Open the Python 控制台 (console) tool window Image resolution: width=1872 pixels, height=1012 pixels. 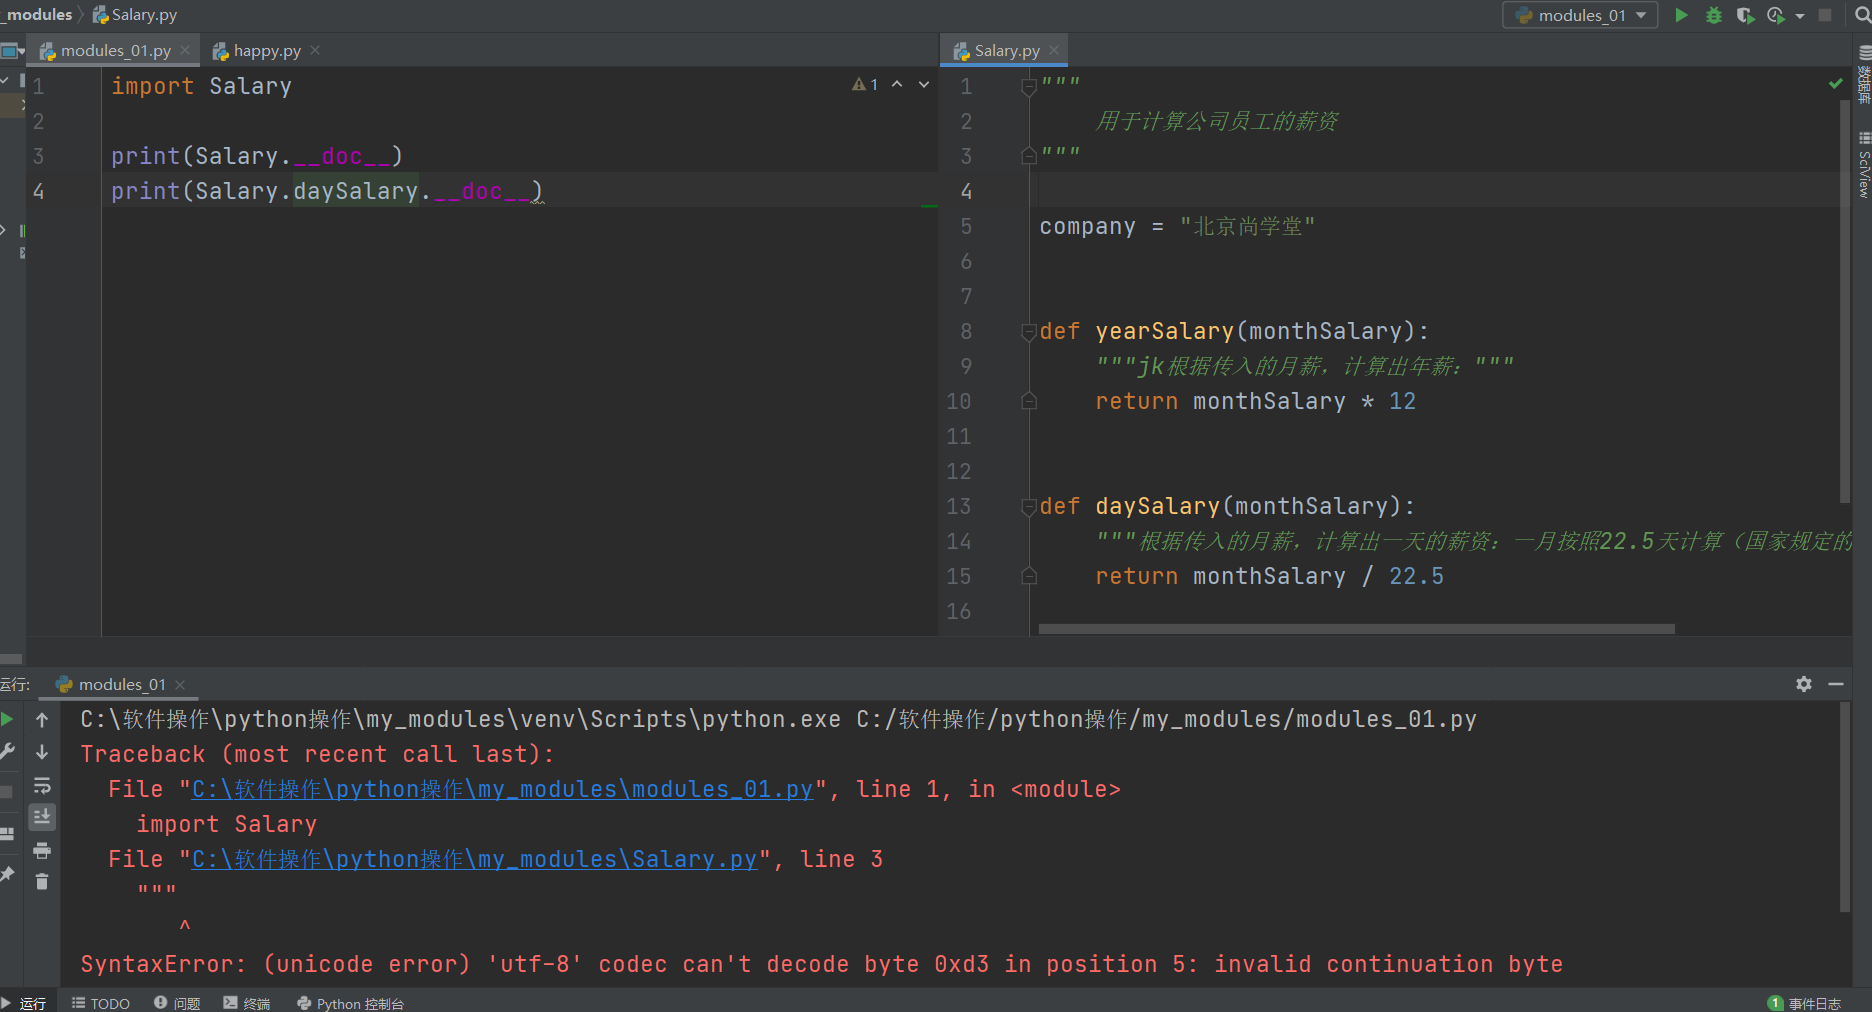[351, 1003]
